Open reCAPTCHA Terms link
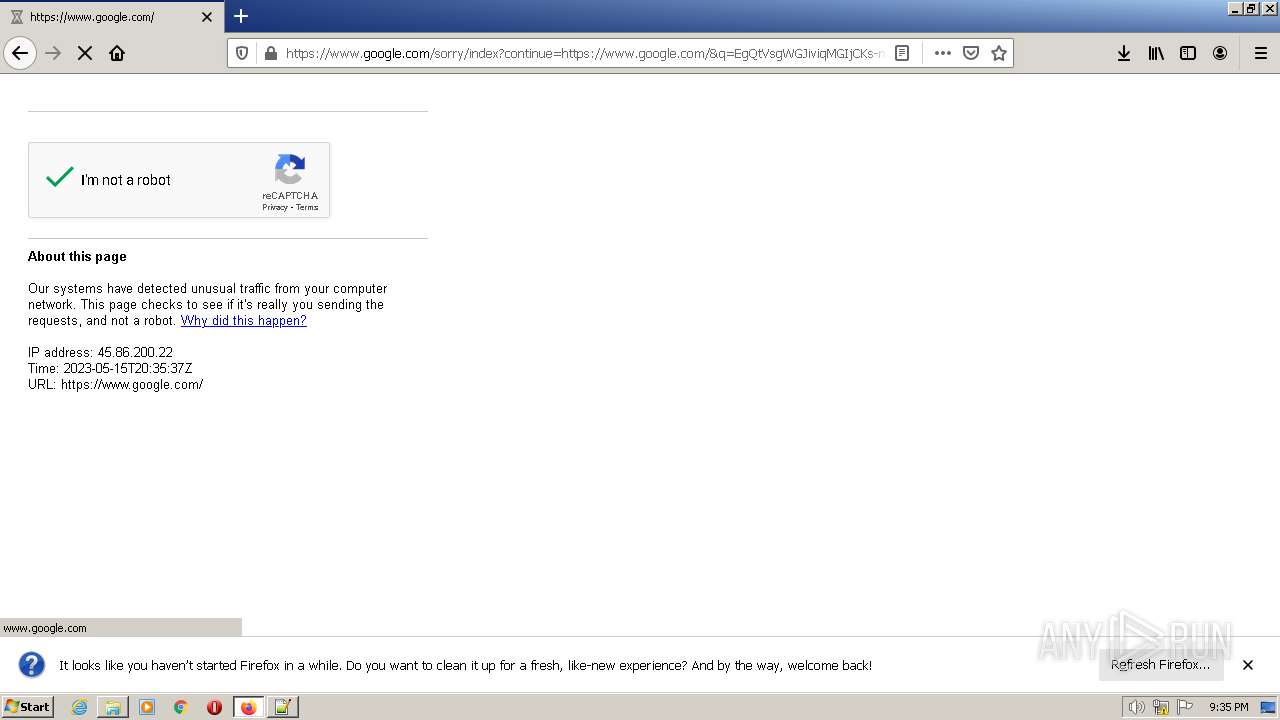The image size is (1280, 720). pos(307,207)
